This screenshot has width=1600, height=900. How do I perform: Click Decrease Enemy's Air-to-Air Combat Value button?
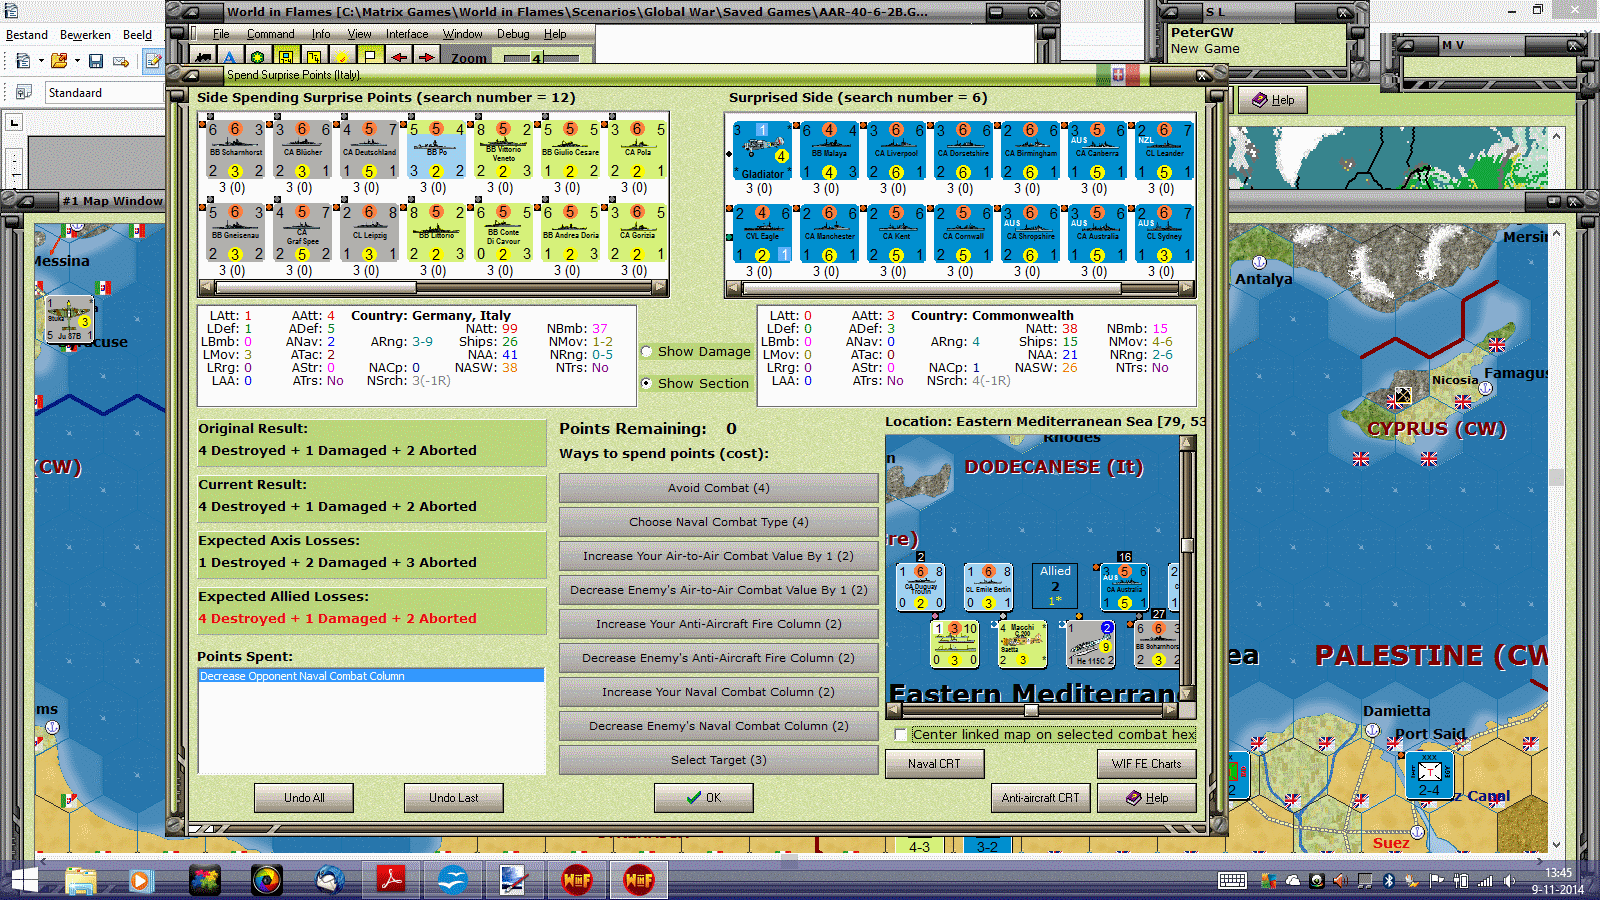point(719,590)
